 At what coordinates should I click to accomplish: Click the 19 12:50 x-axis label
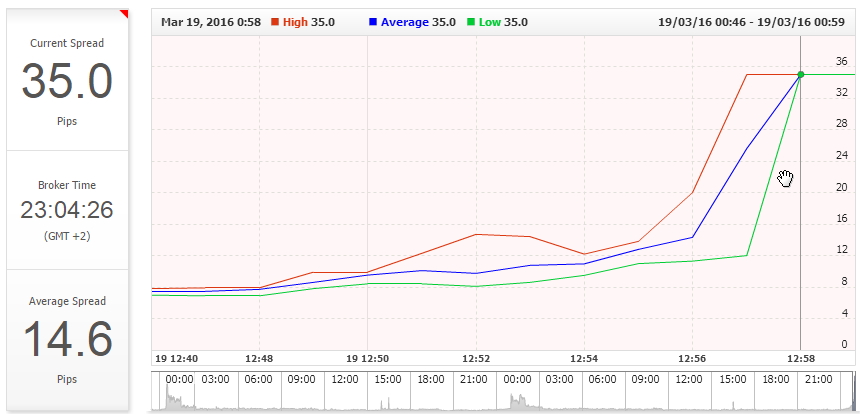pyautogui.click(x=368, y=359)
